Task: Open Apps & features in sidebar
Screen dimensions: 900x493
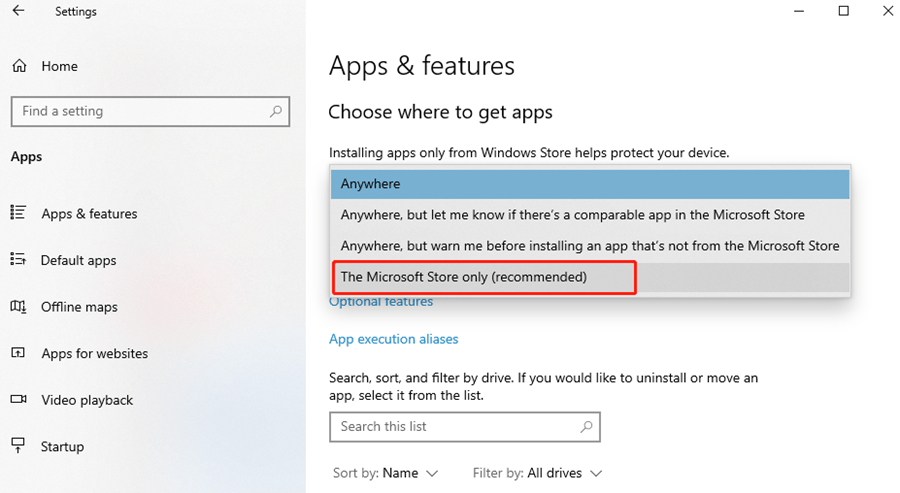Action: (x=90, y=213)
